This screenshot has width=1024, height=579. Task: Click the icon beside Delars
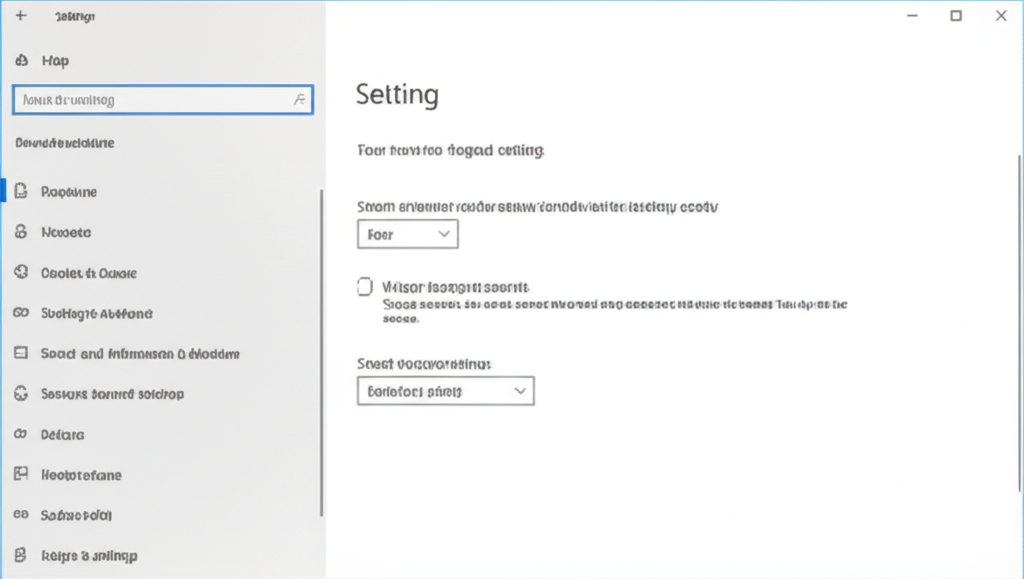(21, 434)
